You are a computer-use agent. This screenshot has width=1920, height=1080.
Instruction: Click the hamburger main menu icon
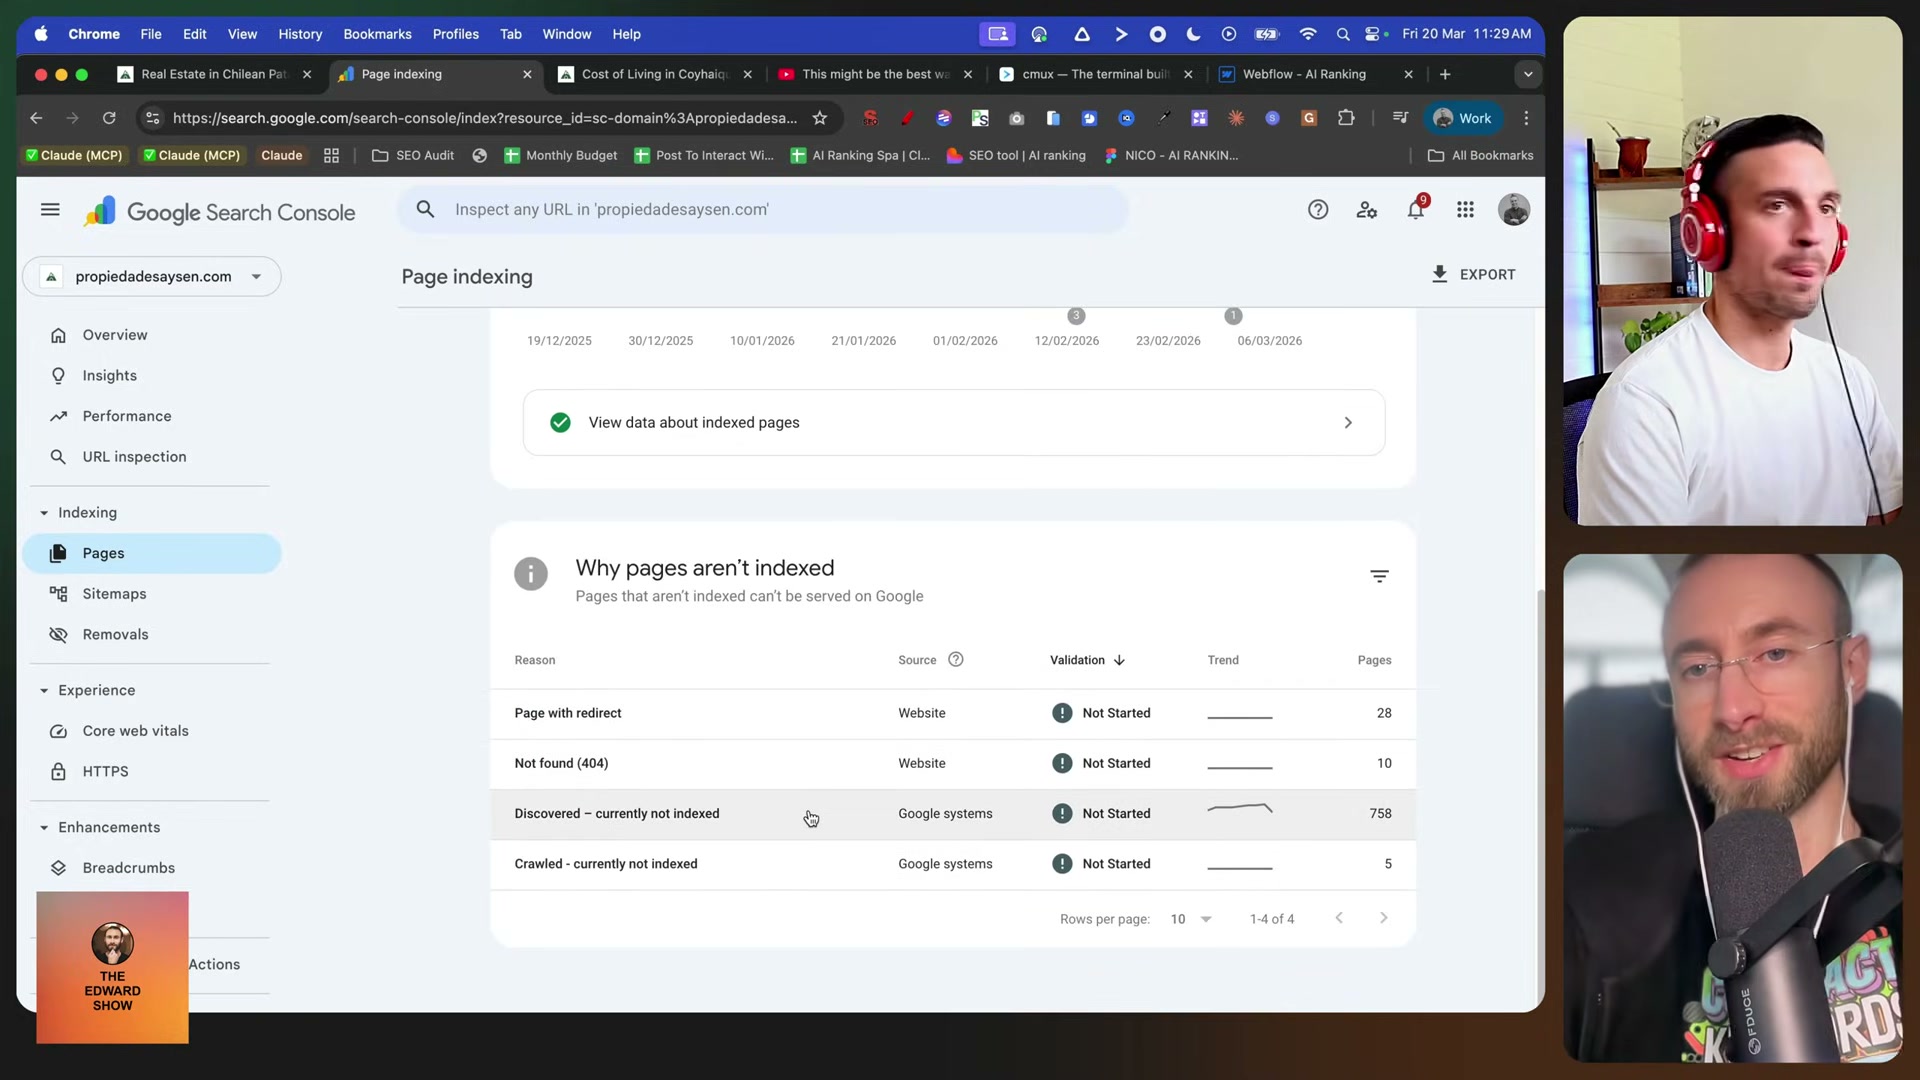(x=50, y=210)
